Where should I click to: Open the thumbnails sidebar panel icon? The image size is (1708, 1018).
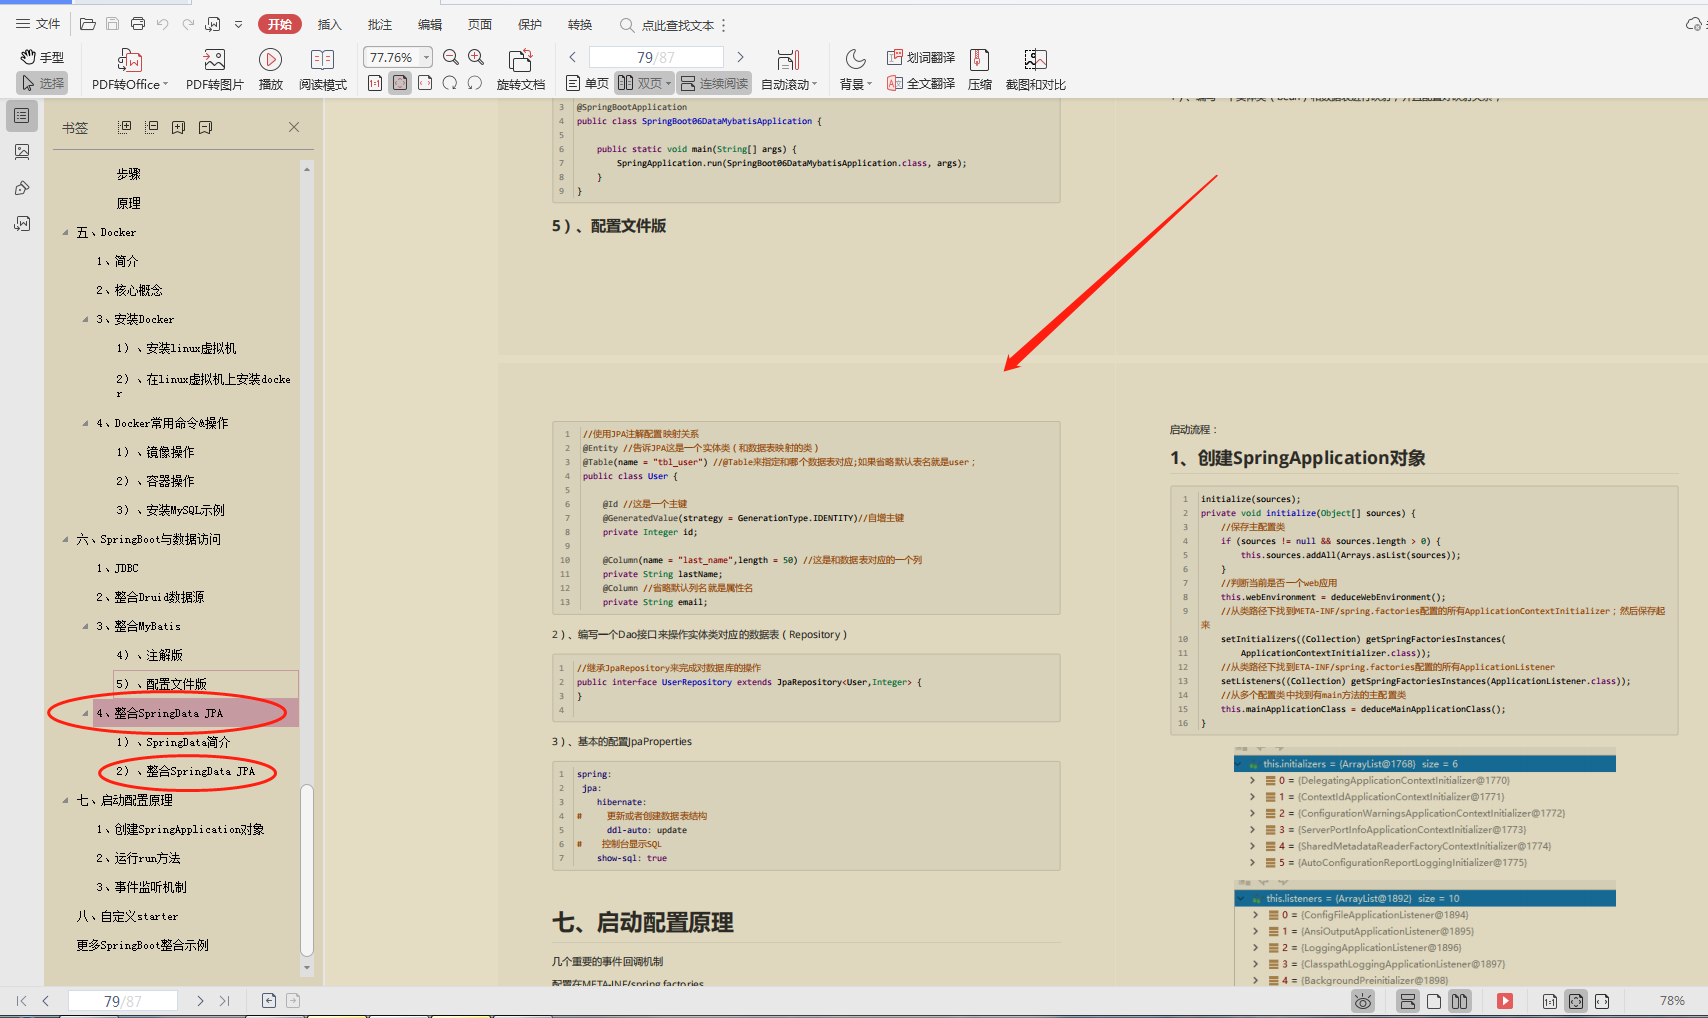point(22,152)
